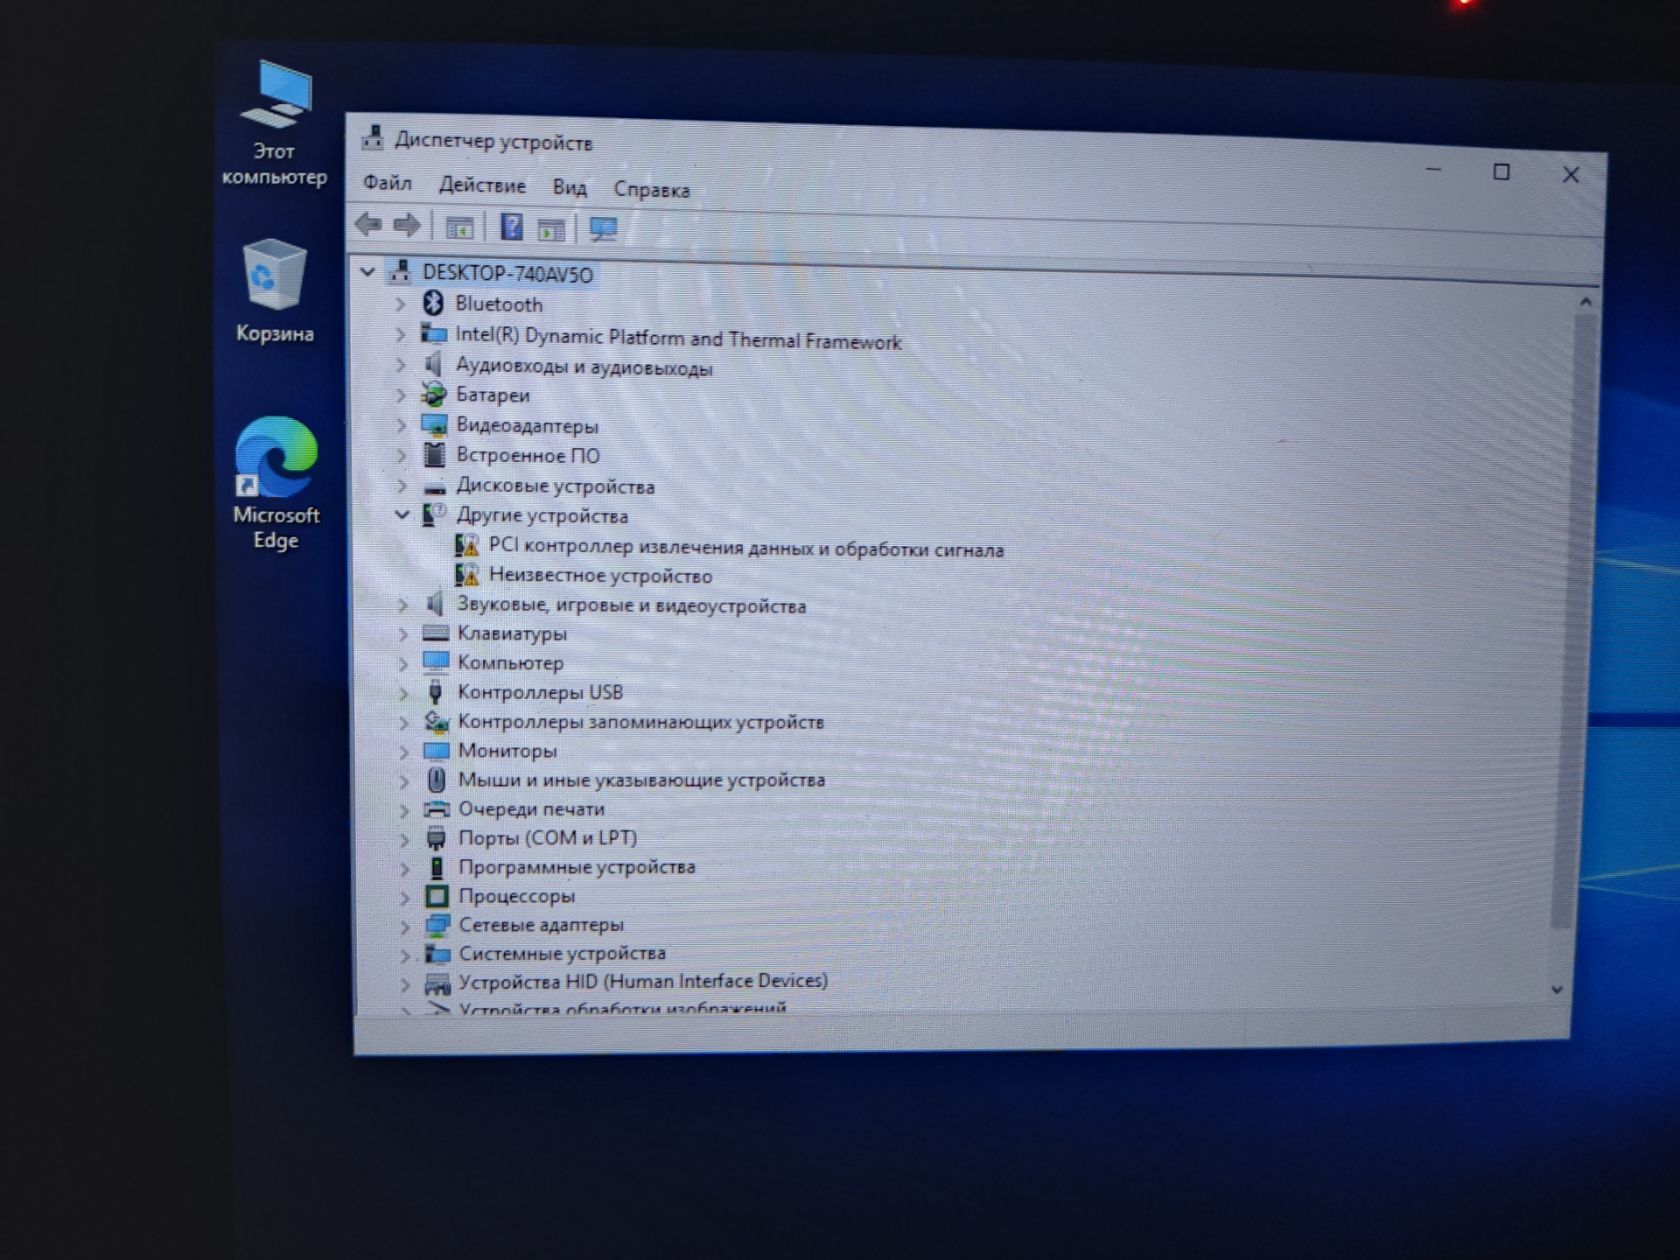Open the Действие menu
1680x1260 pixels.
point(482,185)
